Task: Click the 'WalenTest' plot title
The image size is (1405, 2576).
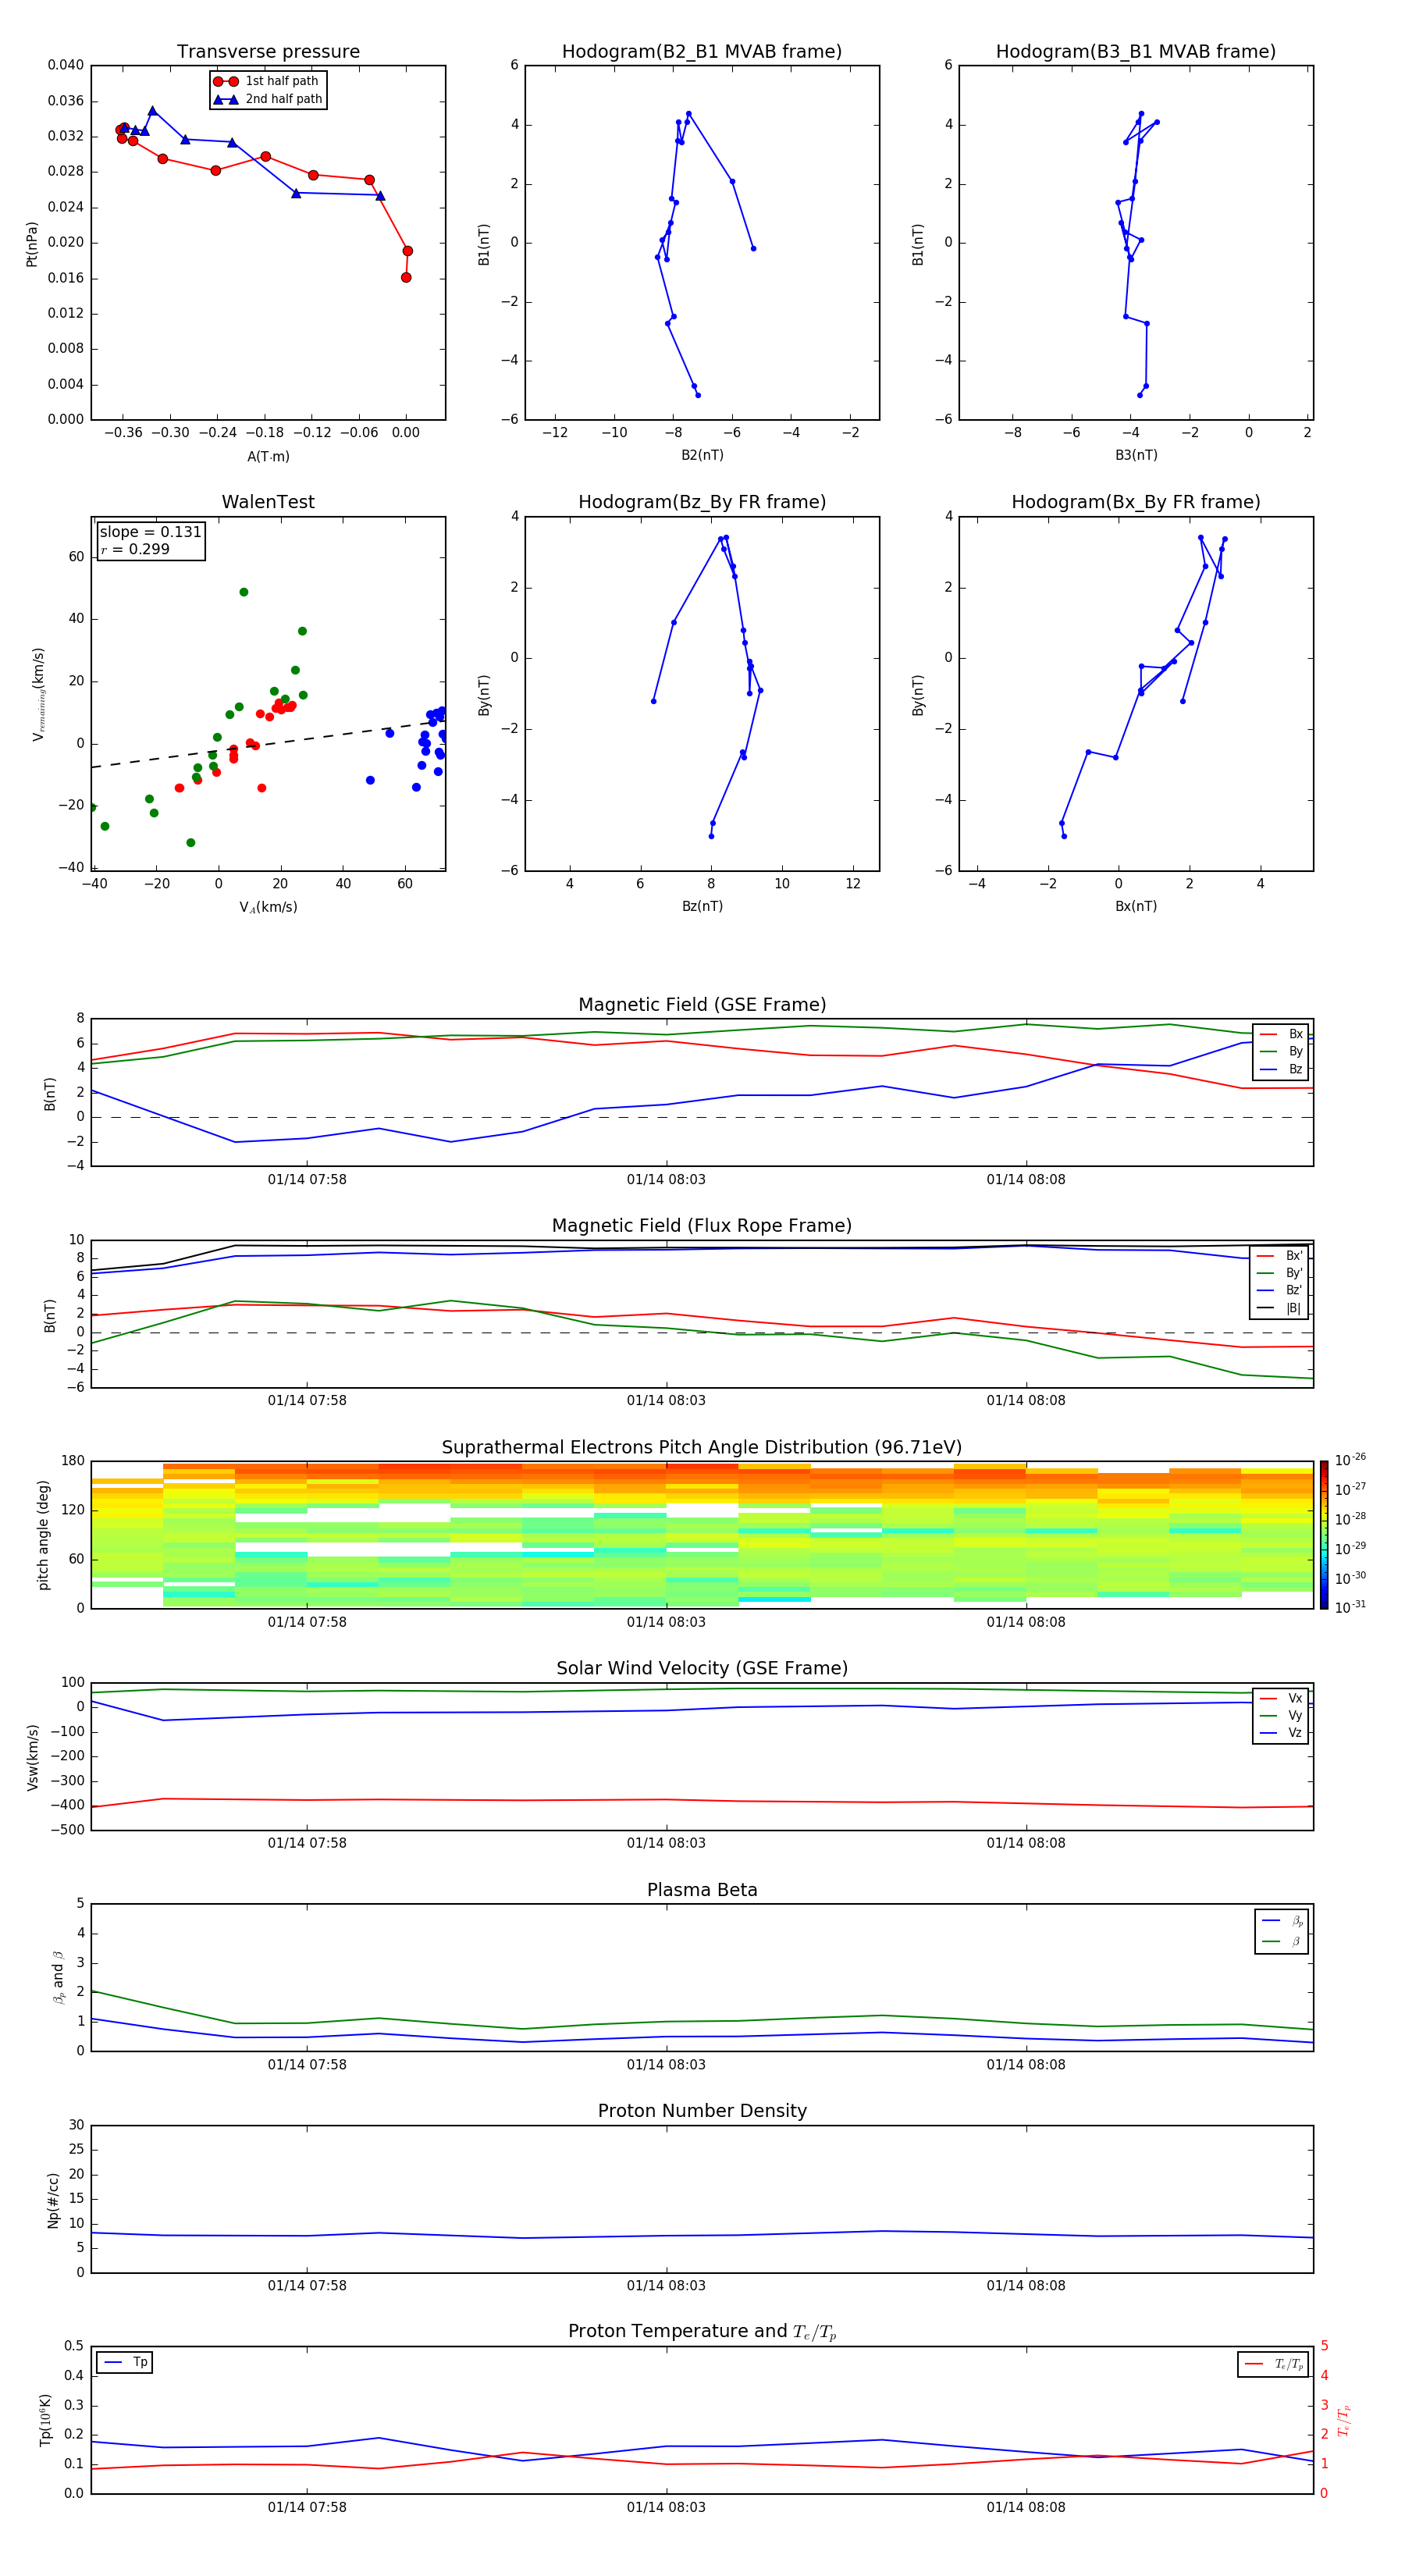Action: [x=268, y=502]
